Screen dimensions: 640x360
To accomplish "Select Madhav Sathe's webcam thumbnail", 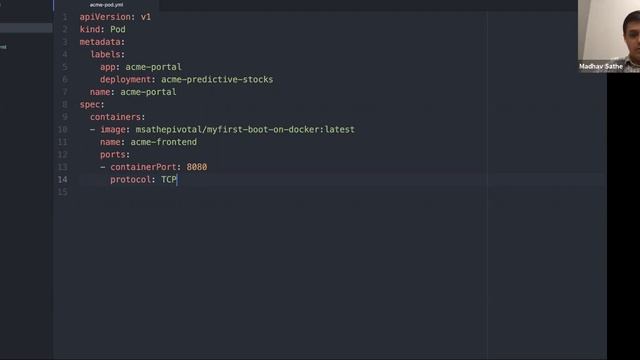I will [609, 36].
